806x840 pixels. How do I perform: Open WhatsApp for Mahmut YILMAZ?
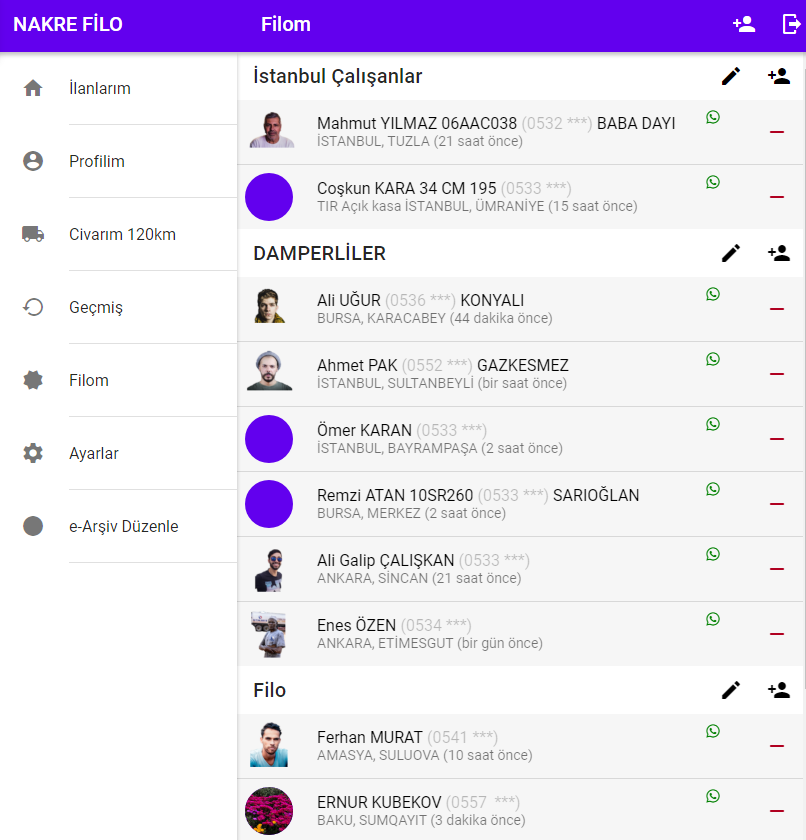[x=713, y=117]
